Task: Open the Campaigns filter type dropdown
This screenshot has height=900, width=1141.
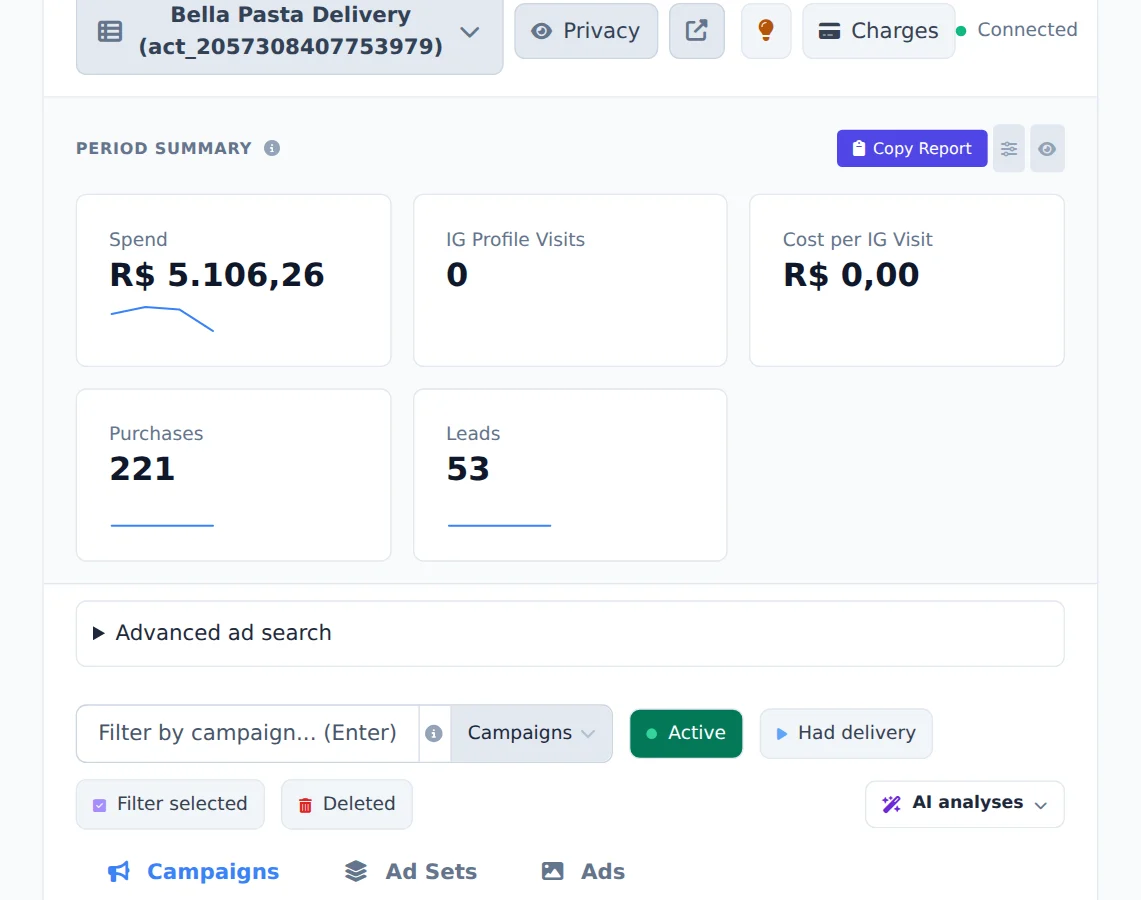Action: click(531, 733)
